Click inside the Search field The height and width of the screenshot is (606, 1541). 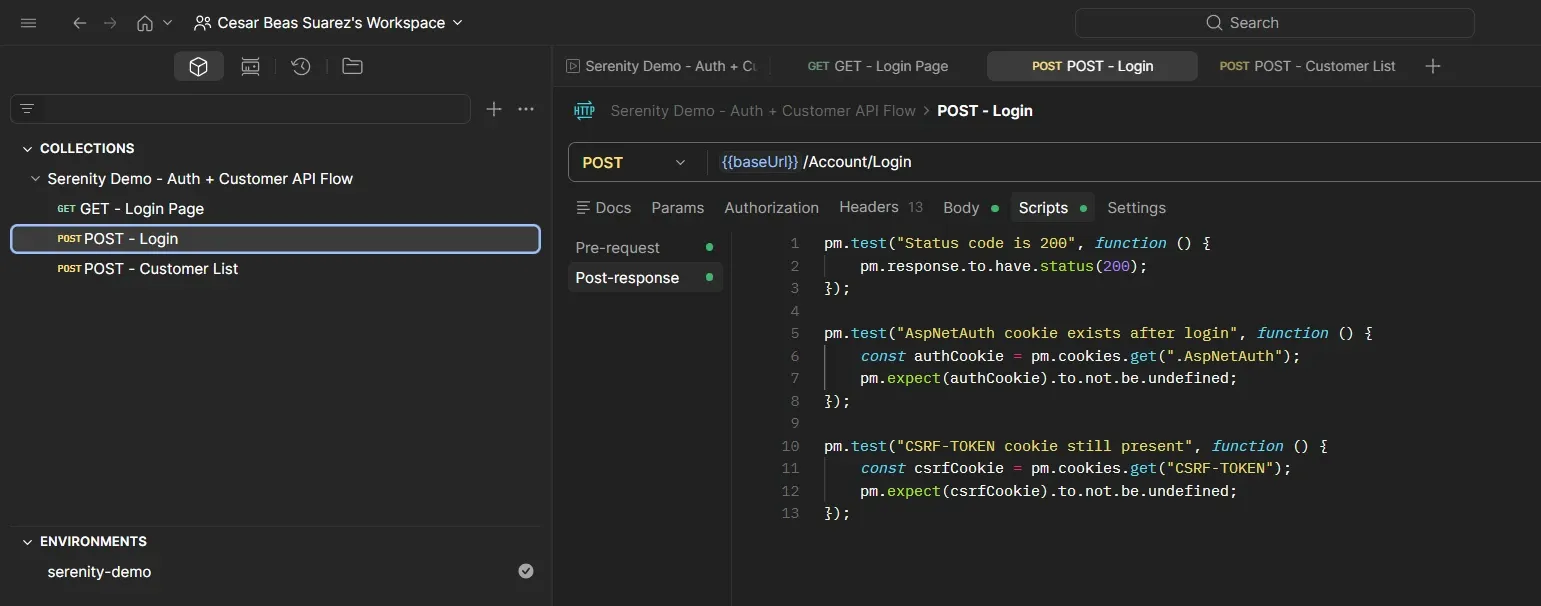tap(1274, 22)
